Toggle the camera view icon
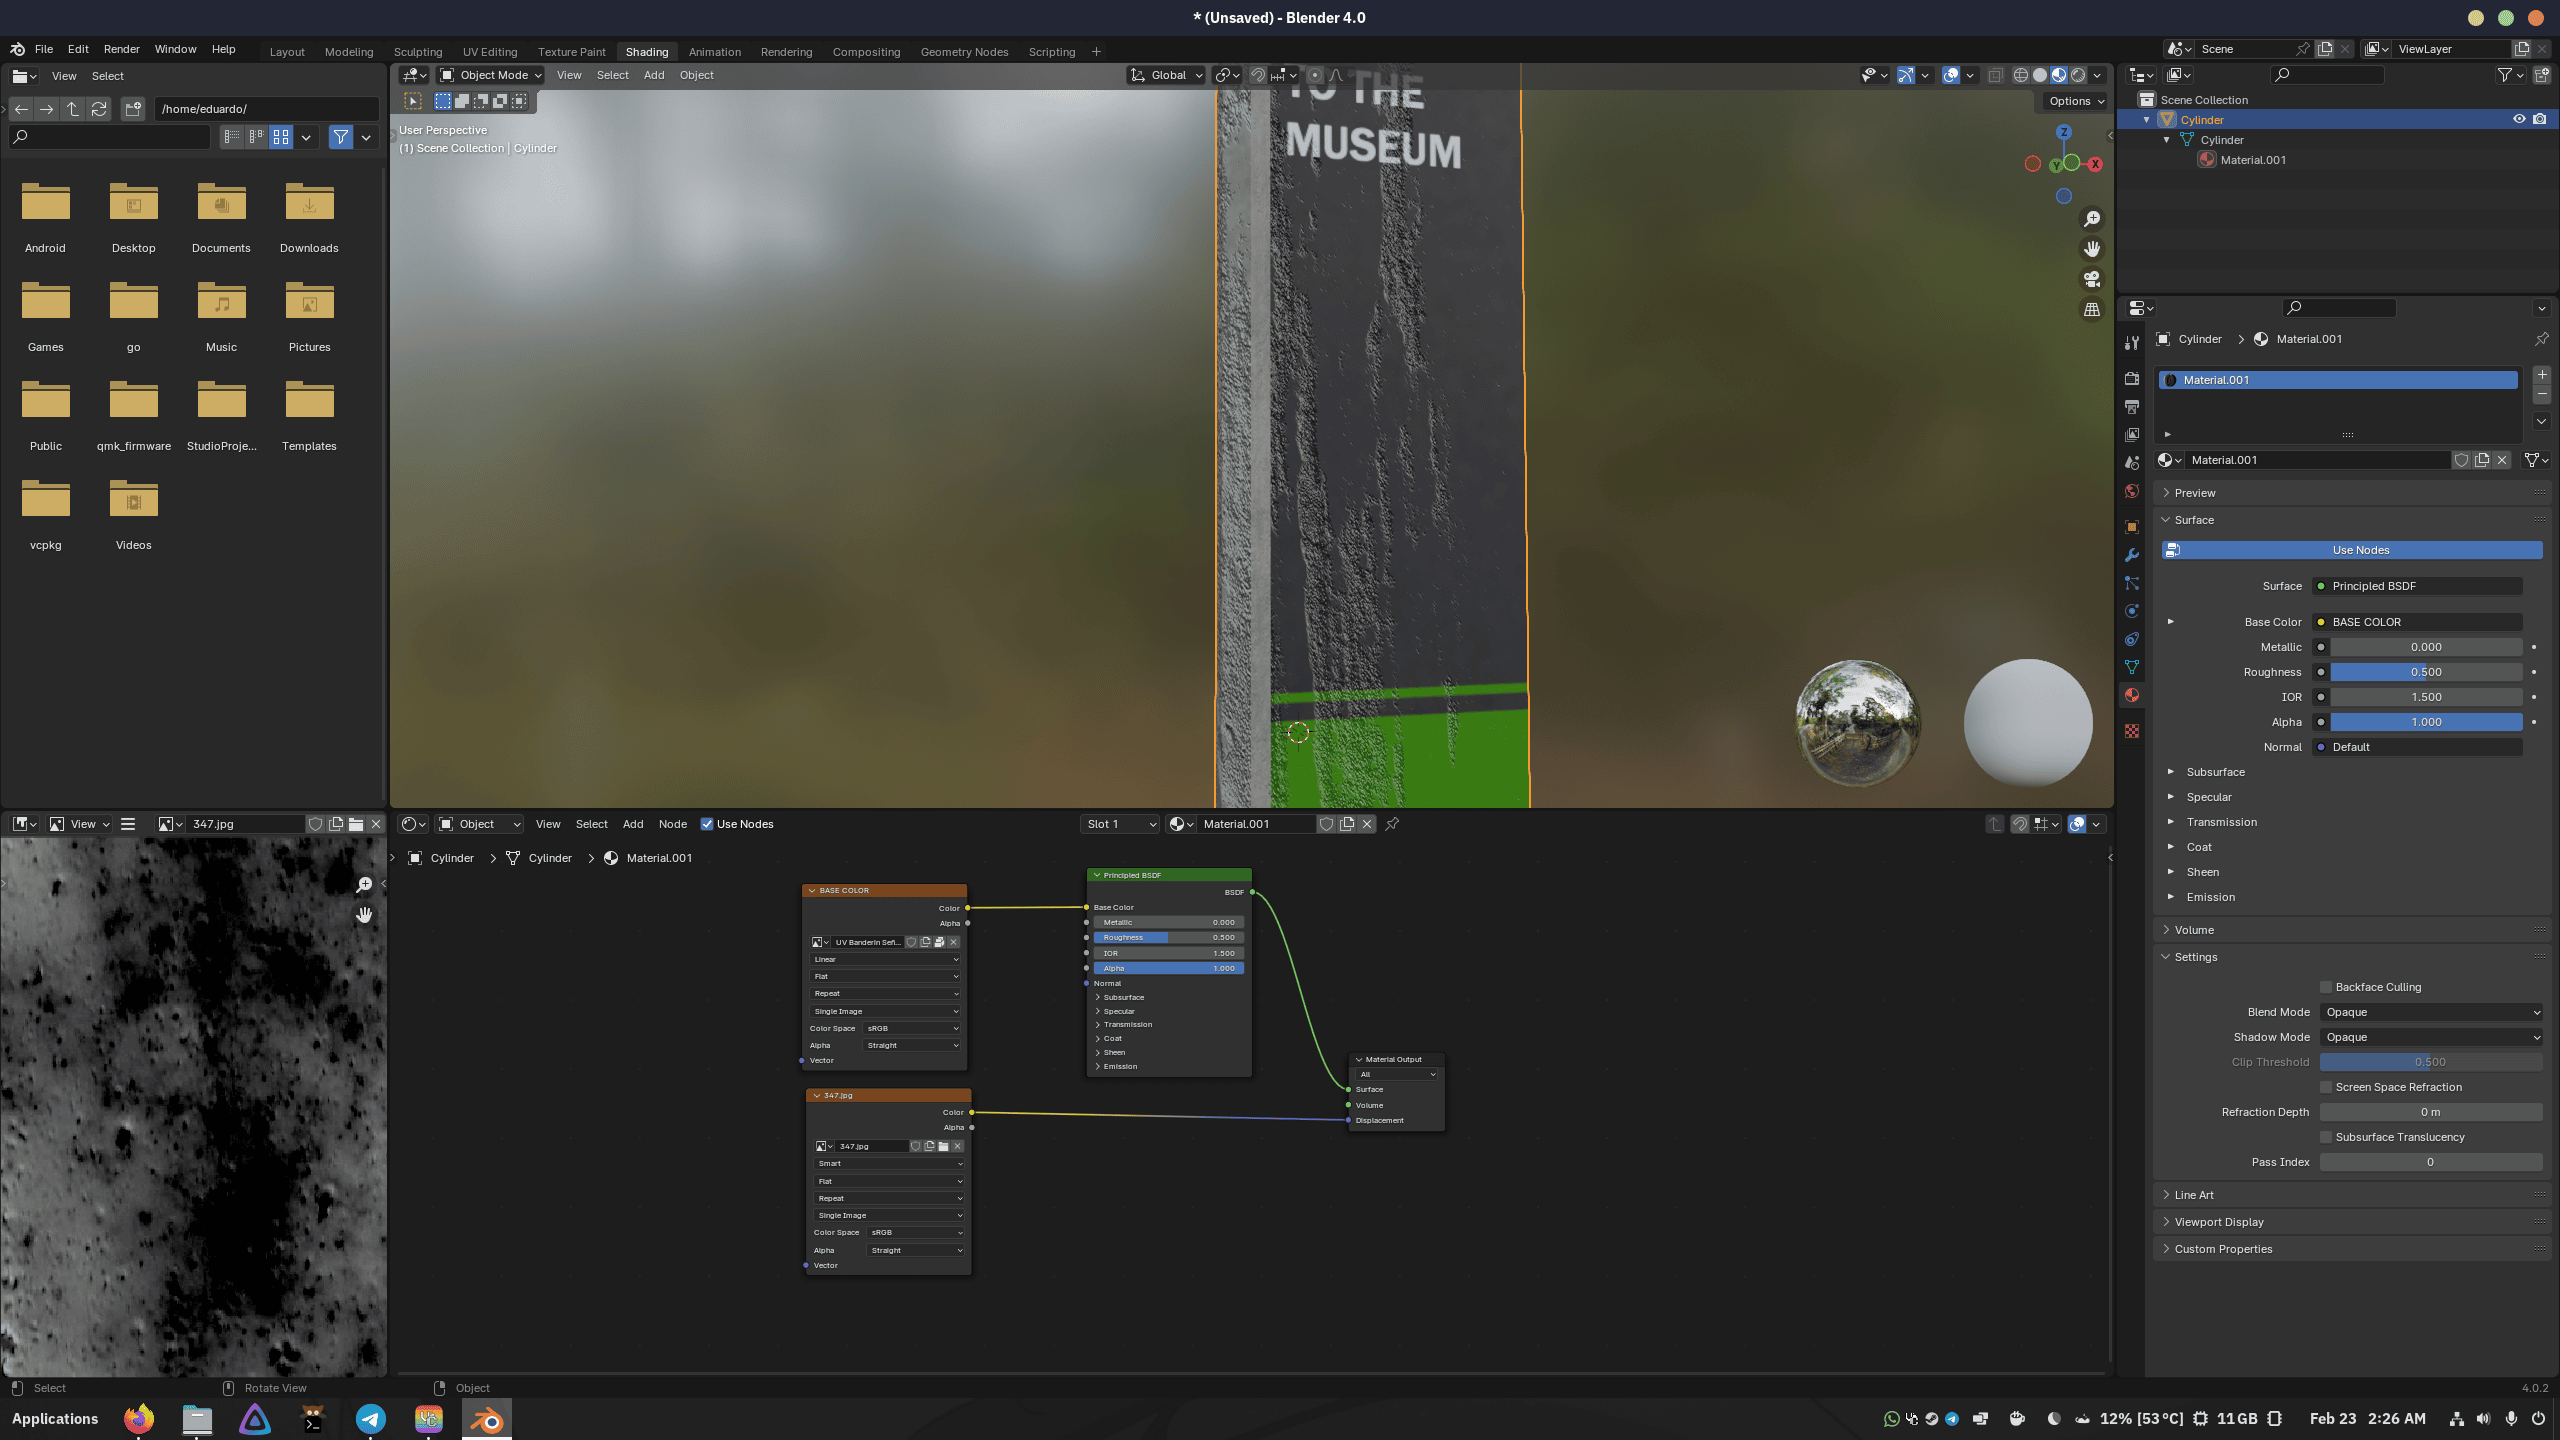Screen dimensions: 2560x1440 tap(2091, 279)
